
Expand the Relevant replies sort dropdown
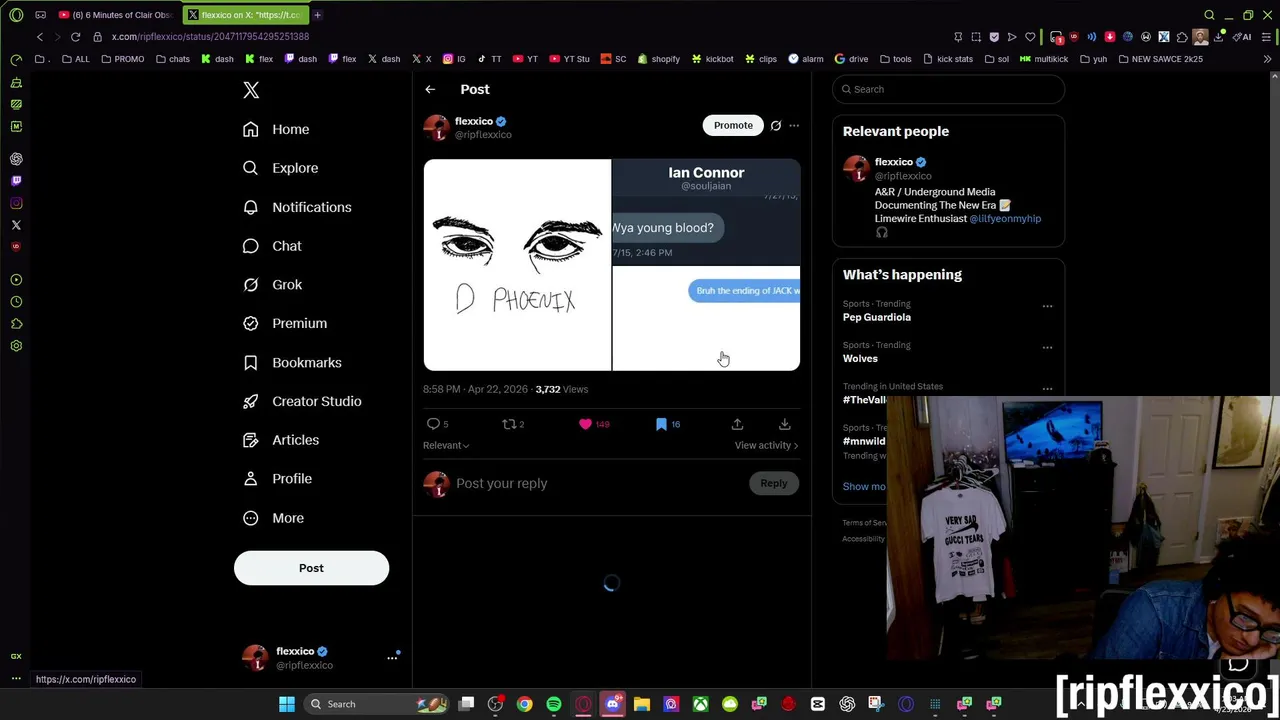click(x=446, y=445)
